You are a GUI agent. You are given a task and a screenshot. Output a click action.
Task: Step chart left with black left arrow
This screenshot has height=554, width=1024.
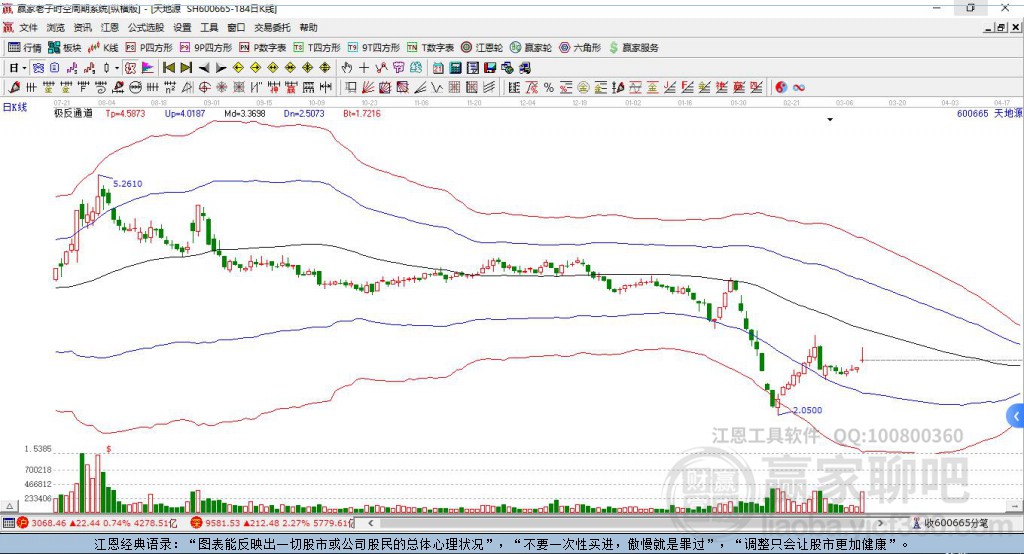coord(204,68)
